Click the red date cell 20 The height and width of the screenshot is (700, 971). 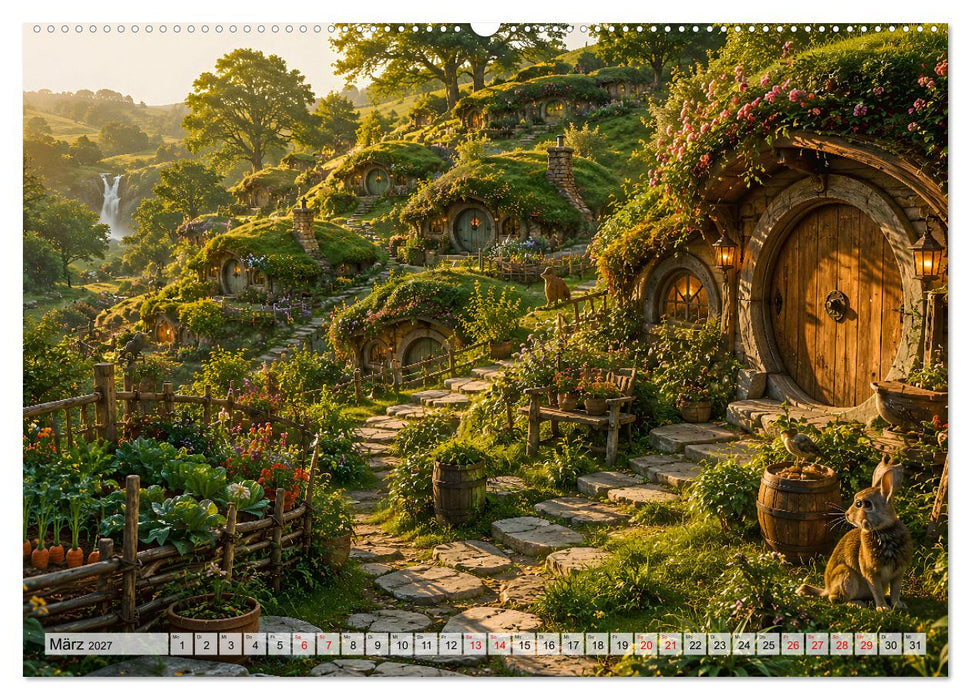[x=646, y=644]
